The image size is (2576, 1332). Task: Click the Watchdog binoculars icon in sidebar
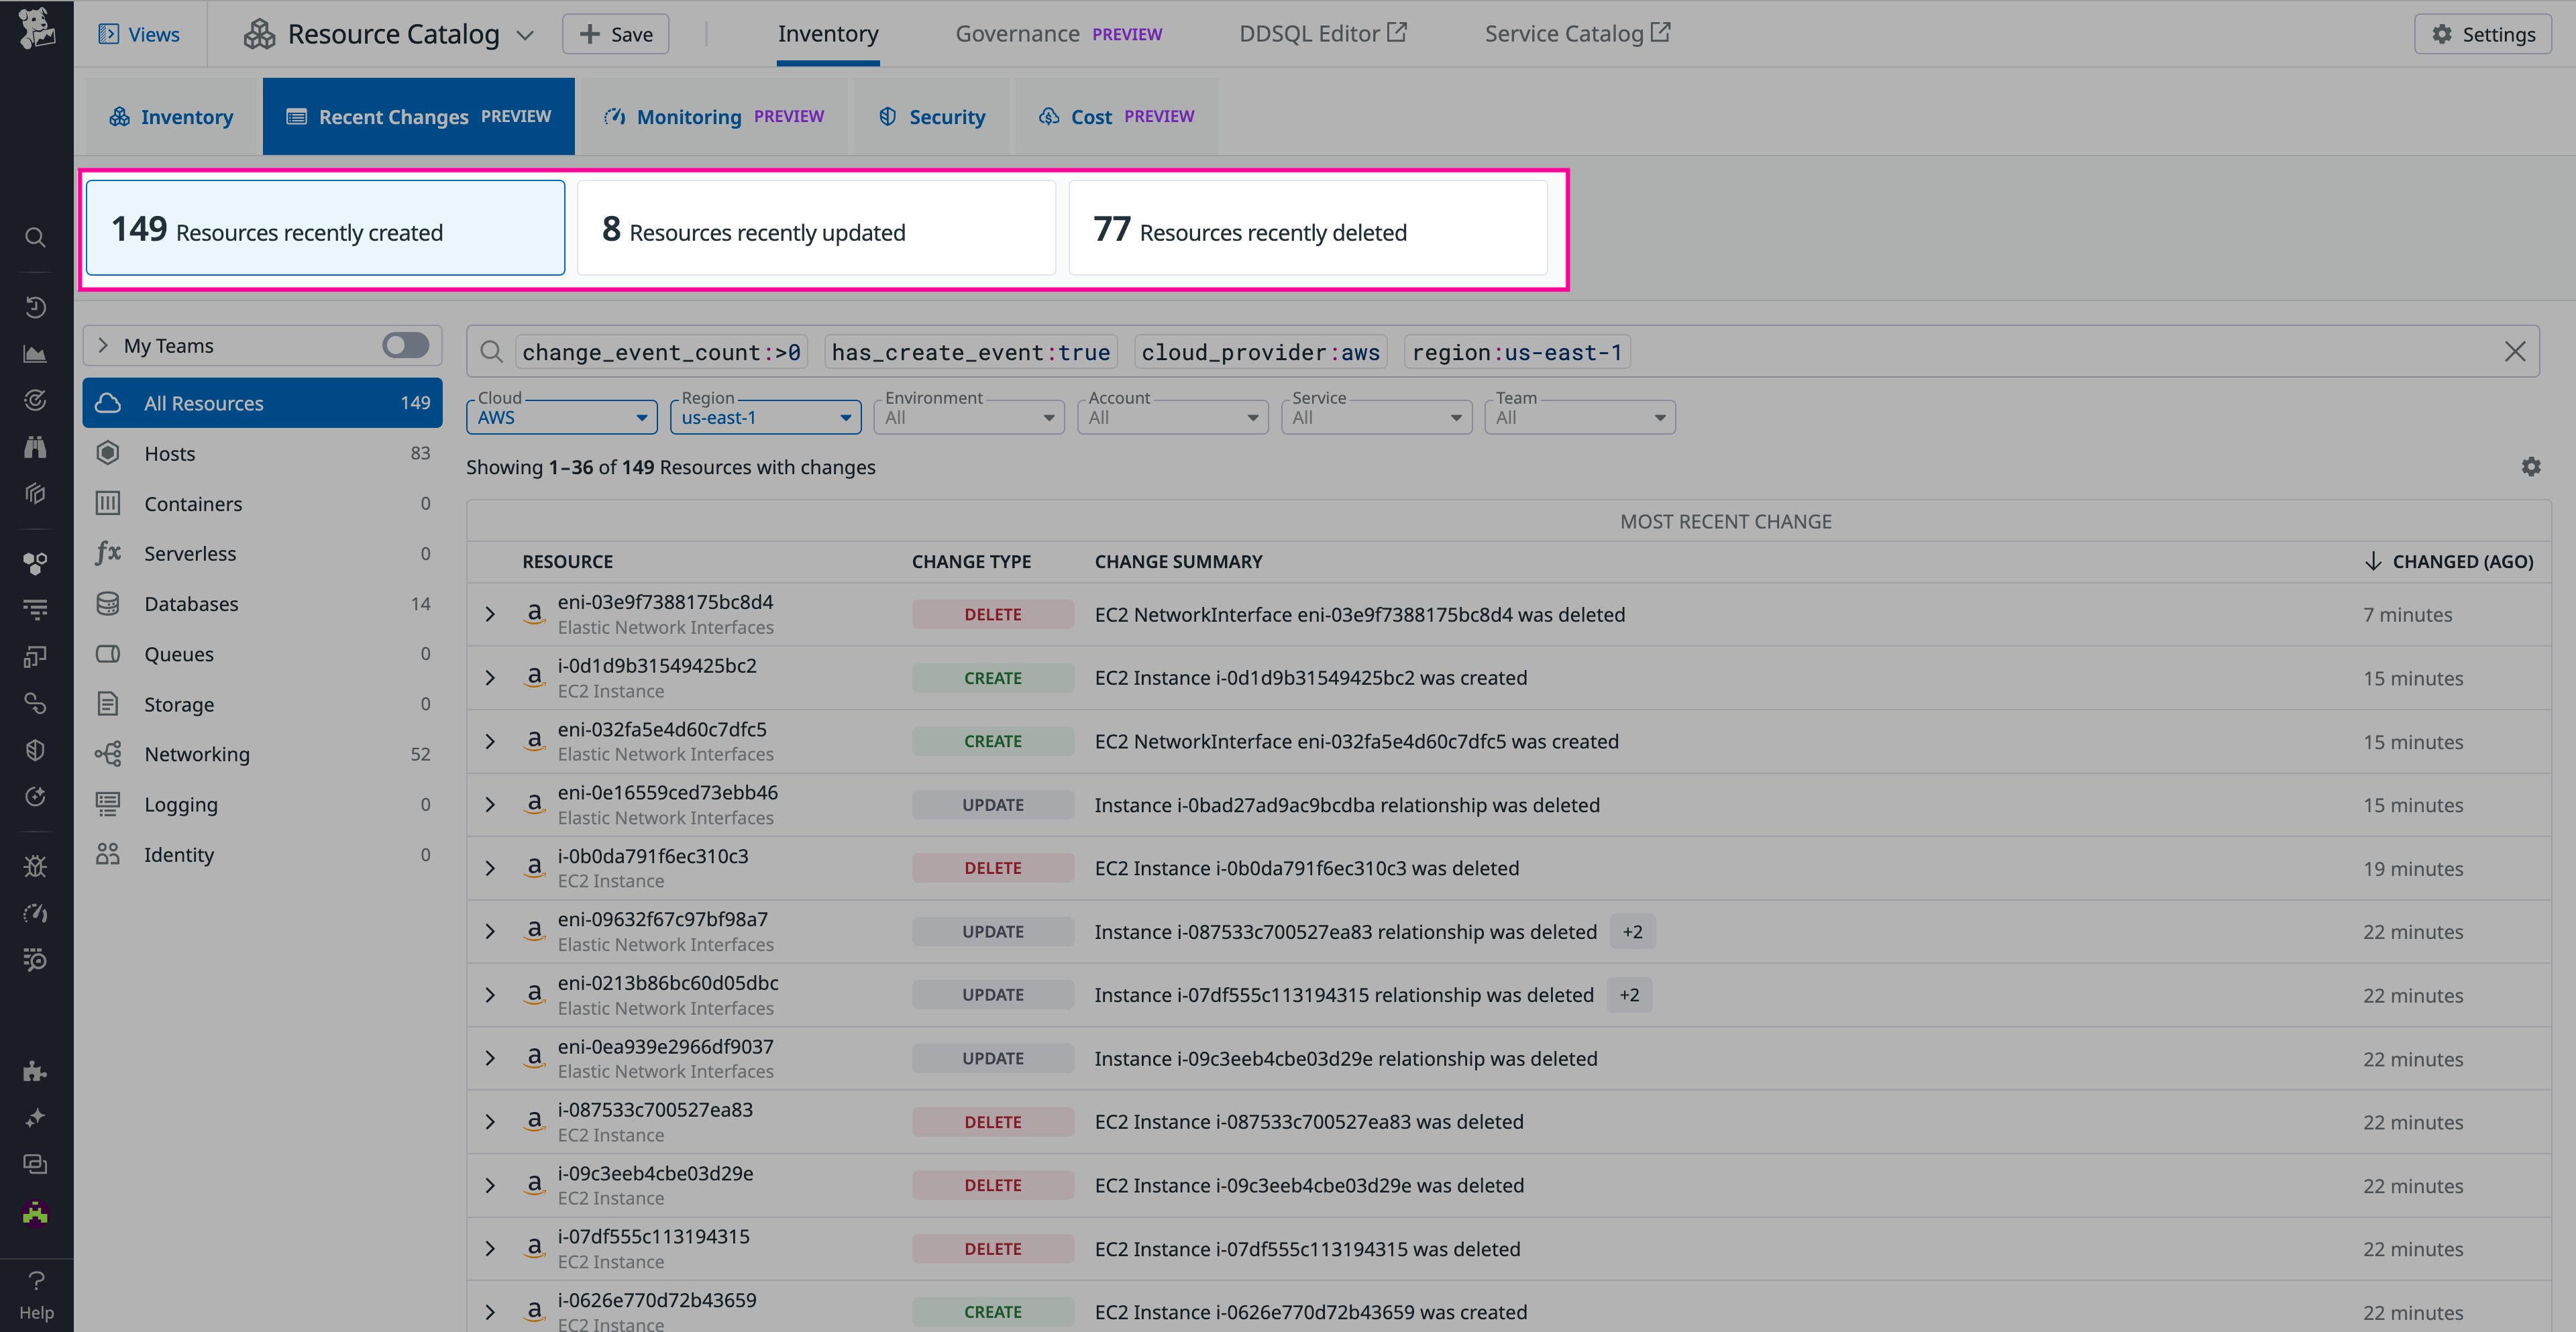(x=35, y=447)
